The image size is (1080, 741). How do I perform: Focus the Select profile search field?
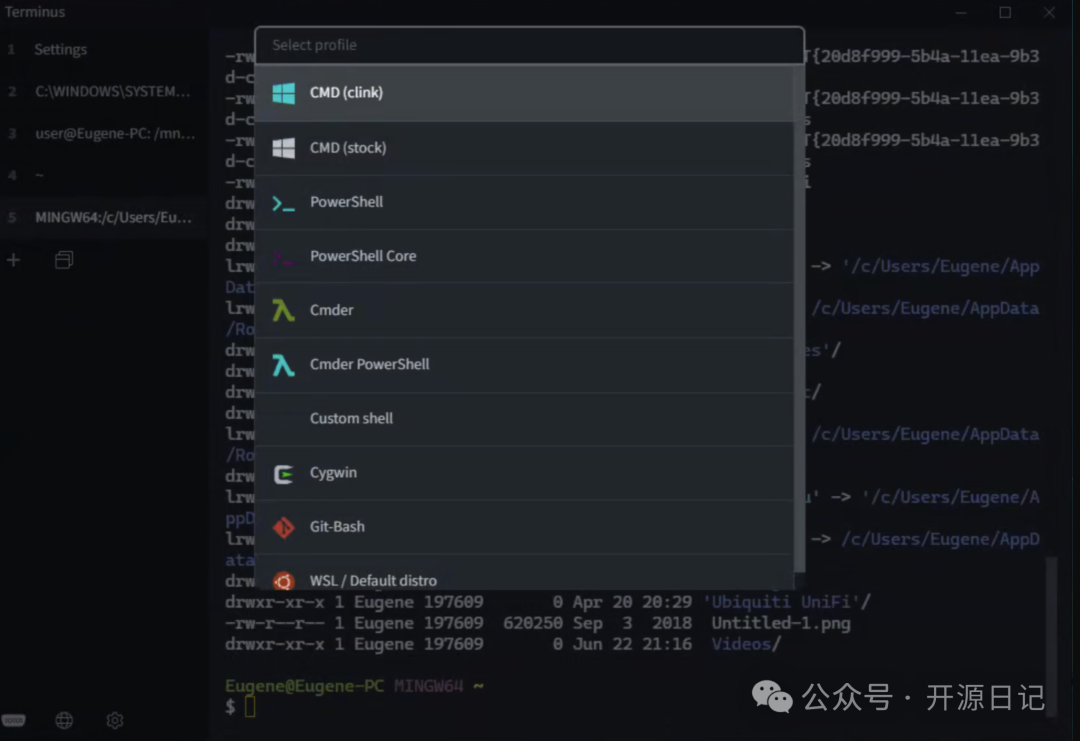click(x=529, y=45)
